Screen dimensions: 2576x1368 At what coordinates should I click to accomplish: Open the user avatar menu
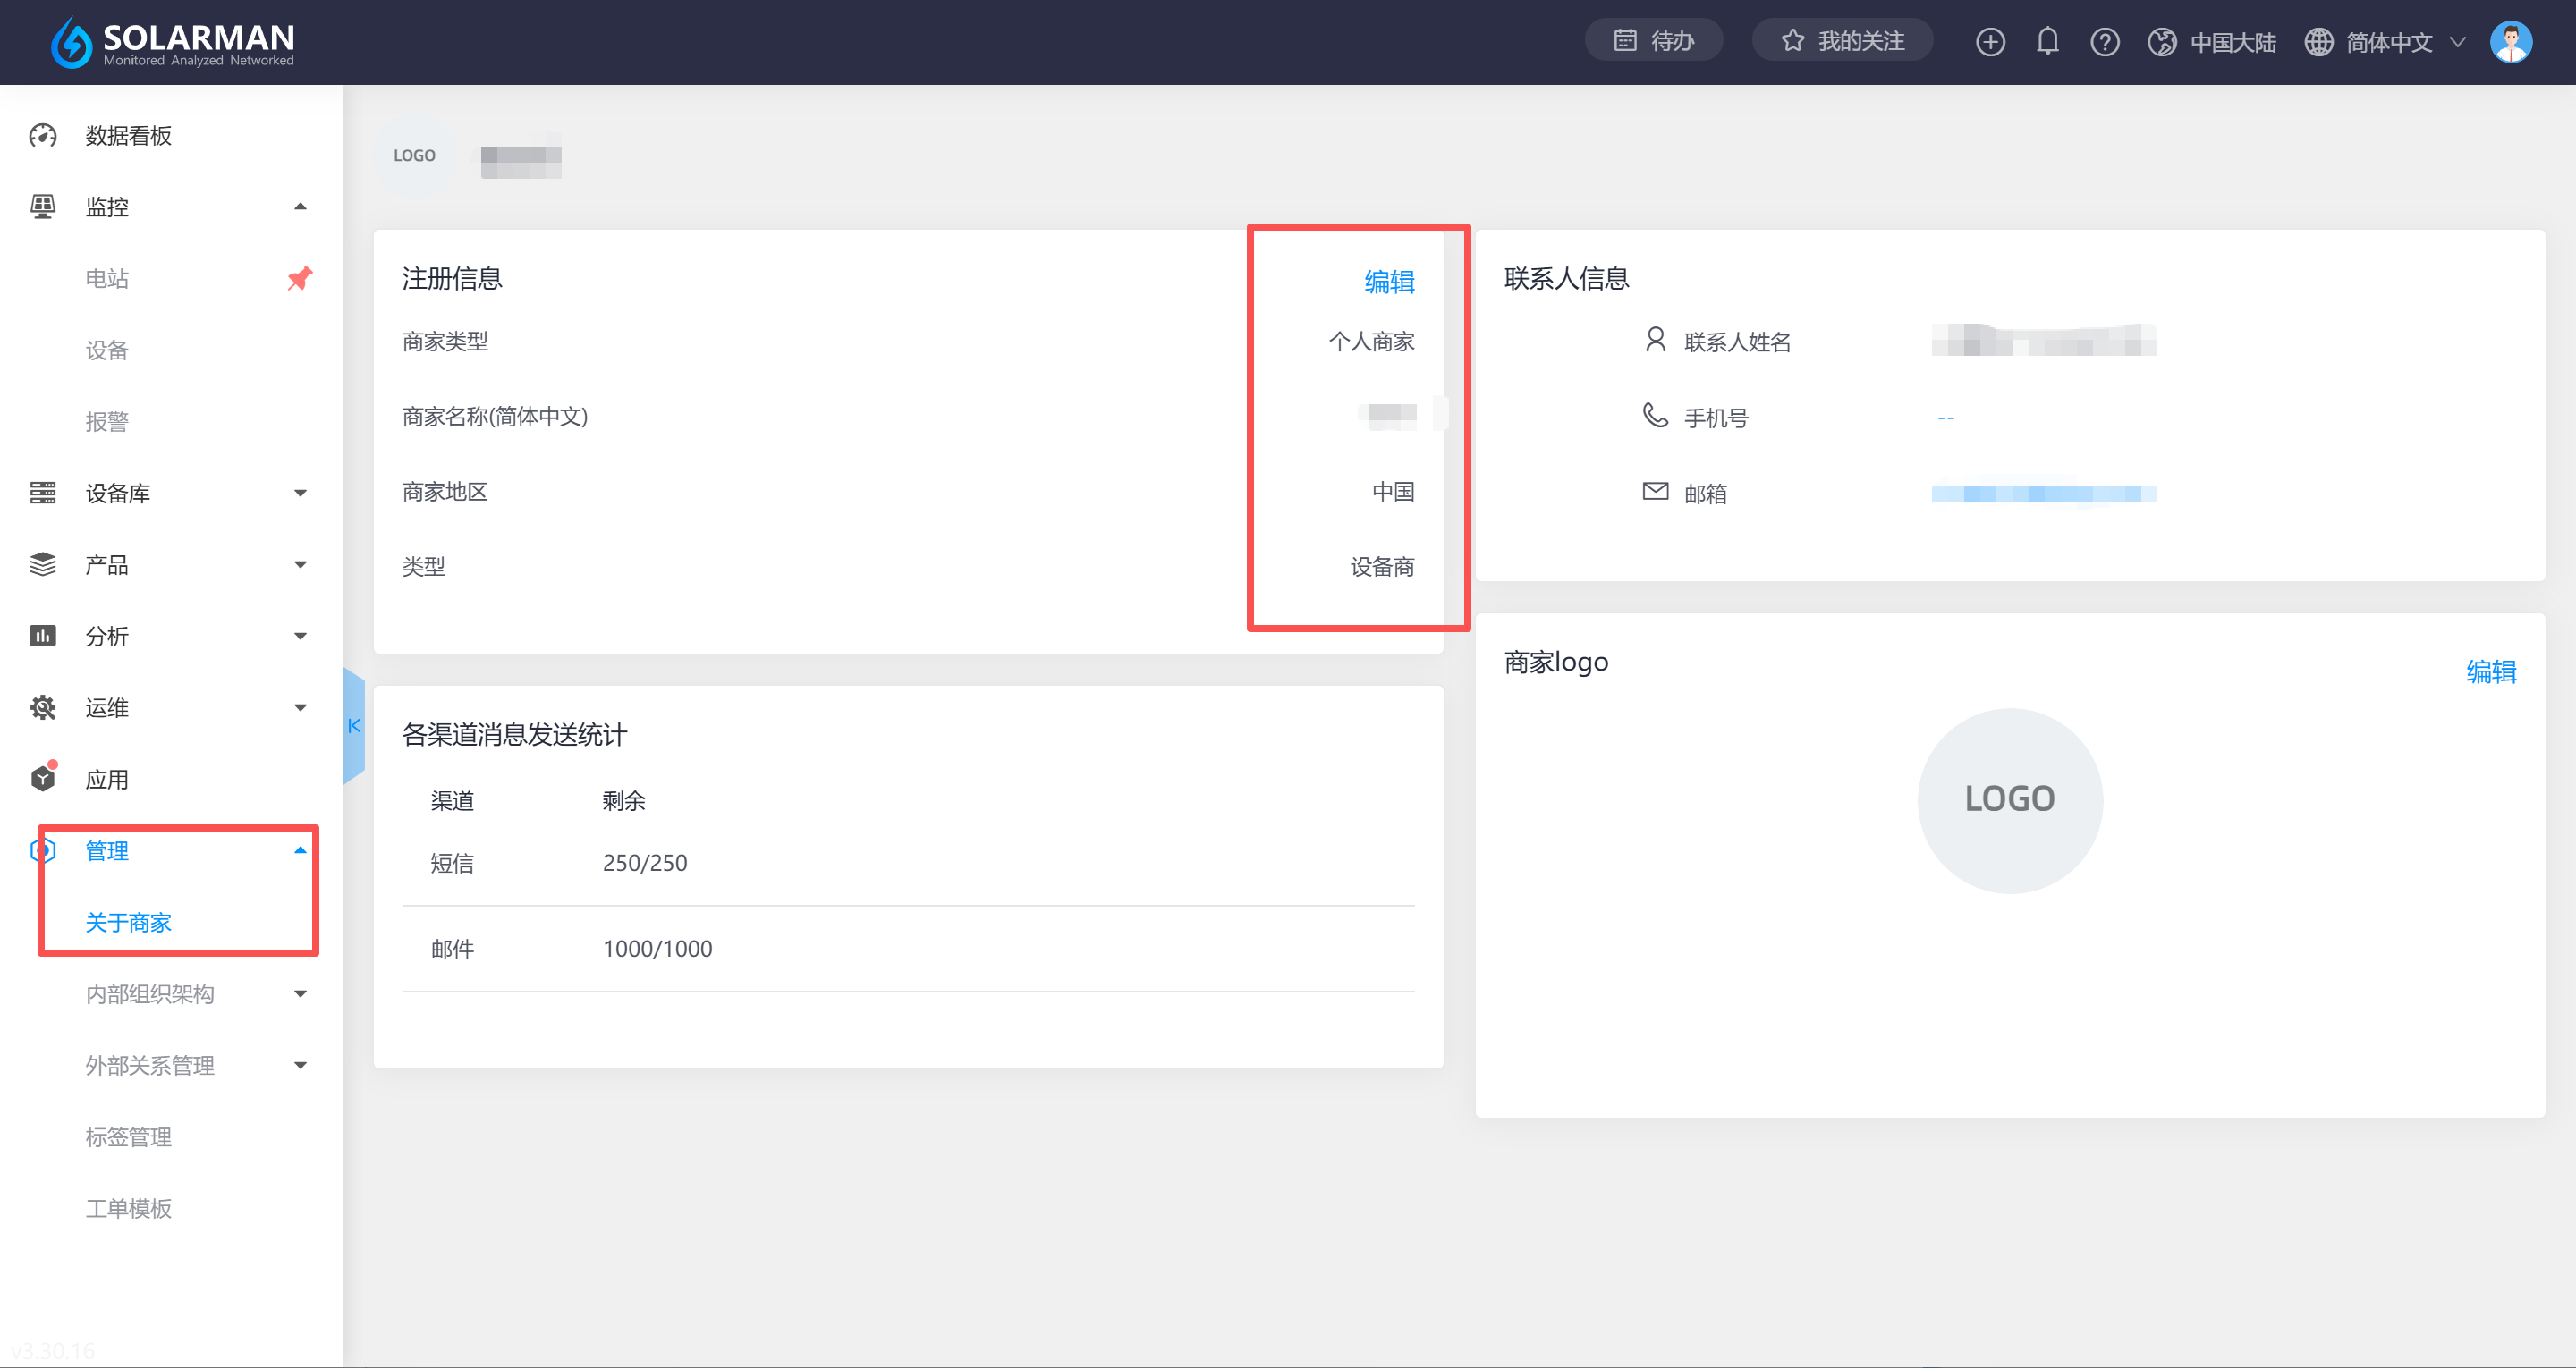click(2510, 42)
